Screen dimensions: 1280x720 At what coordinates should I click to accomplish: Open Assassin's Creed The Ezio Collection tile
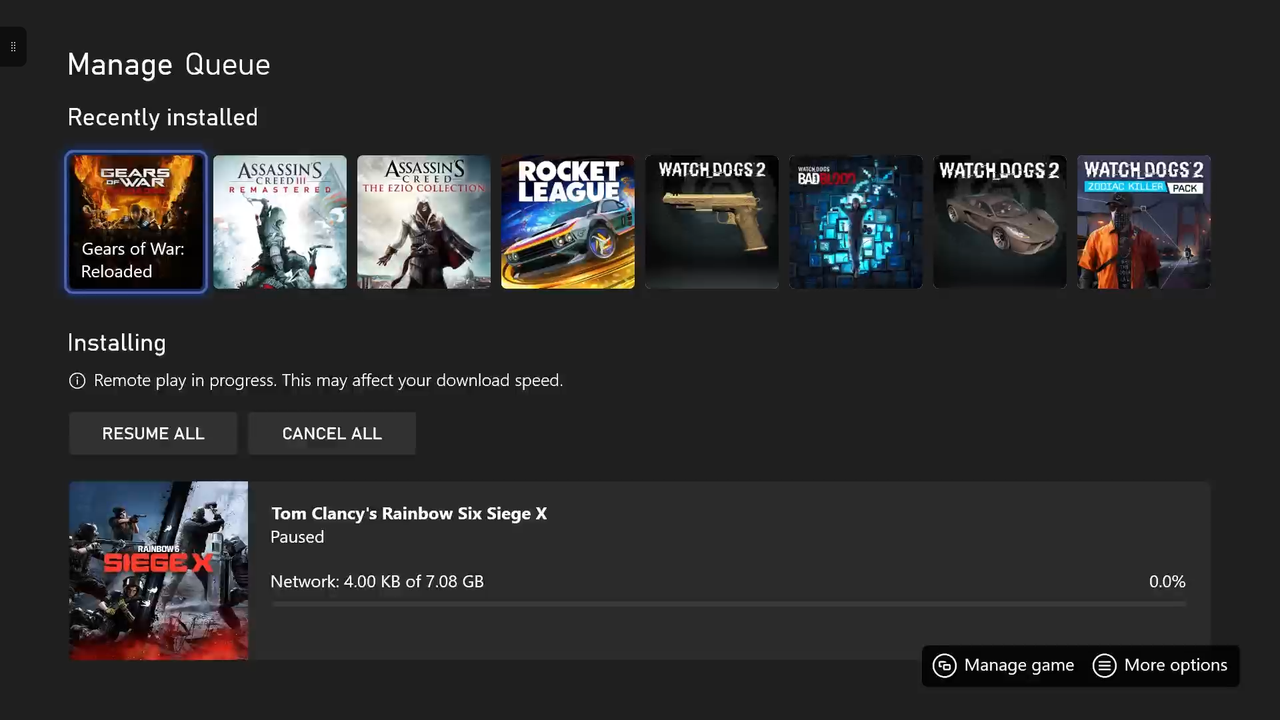(x=424, y=222)
